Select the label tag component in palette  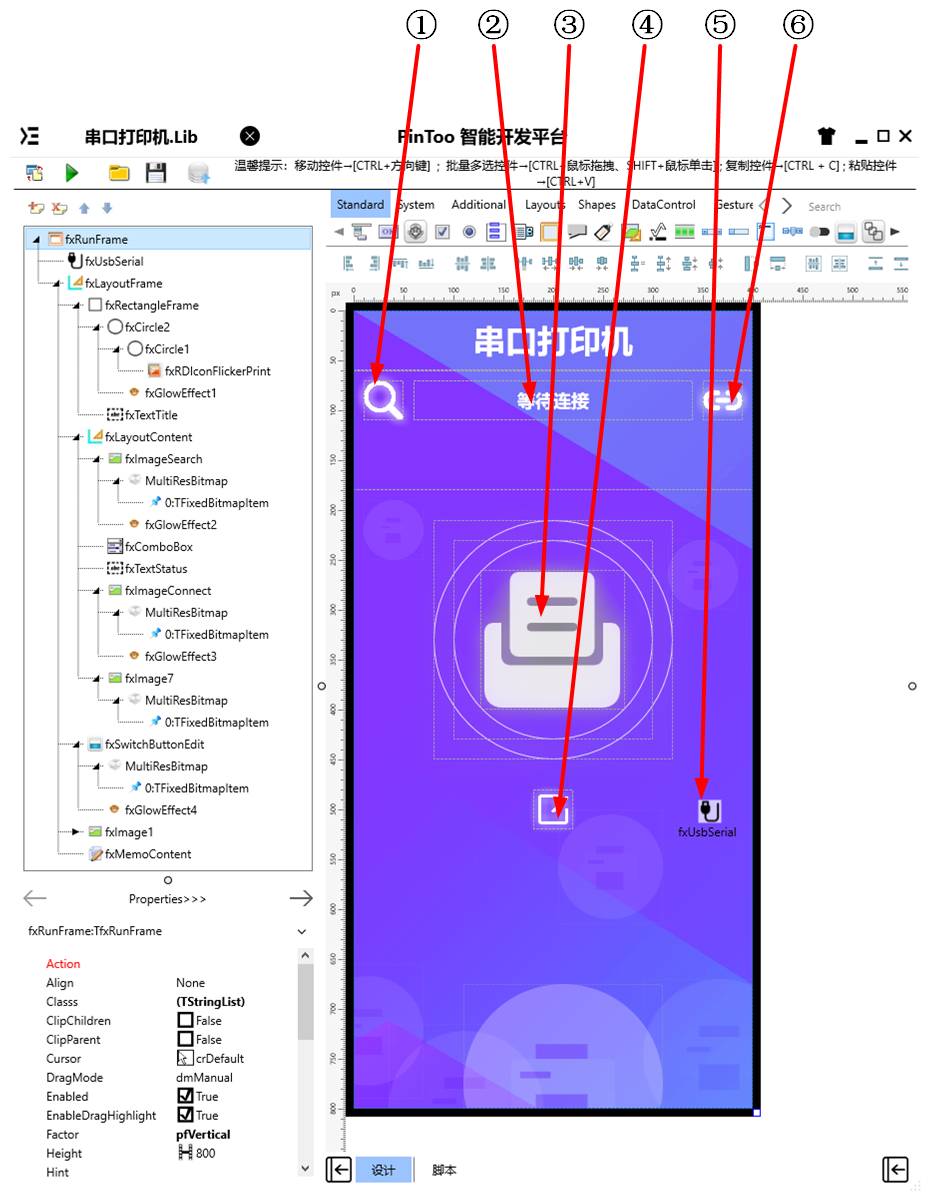pos(603,231)
